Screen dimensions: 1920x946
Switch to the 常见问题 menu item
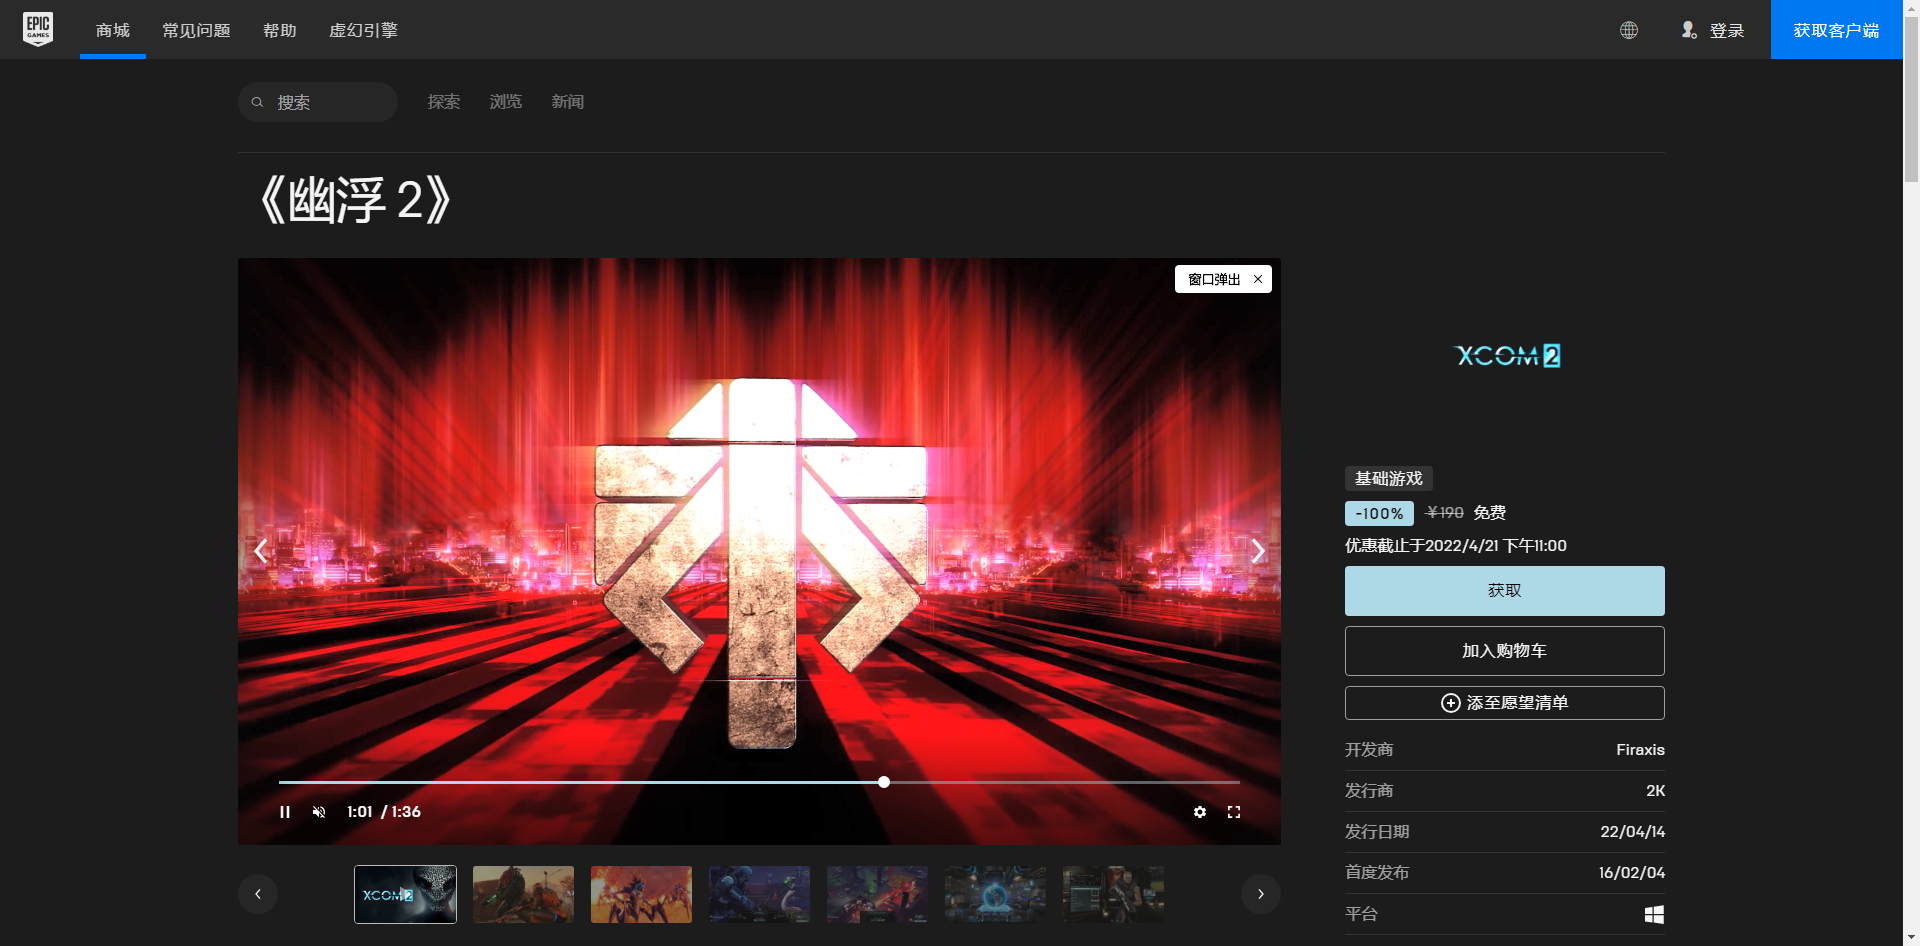pyautogui.click(x=196, y=30)
